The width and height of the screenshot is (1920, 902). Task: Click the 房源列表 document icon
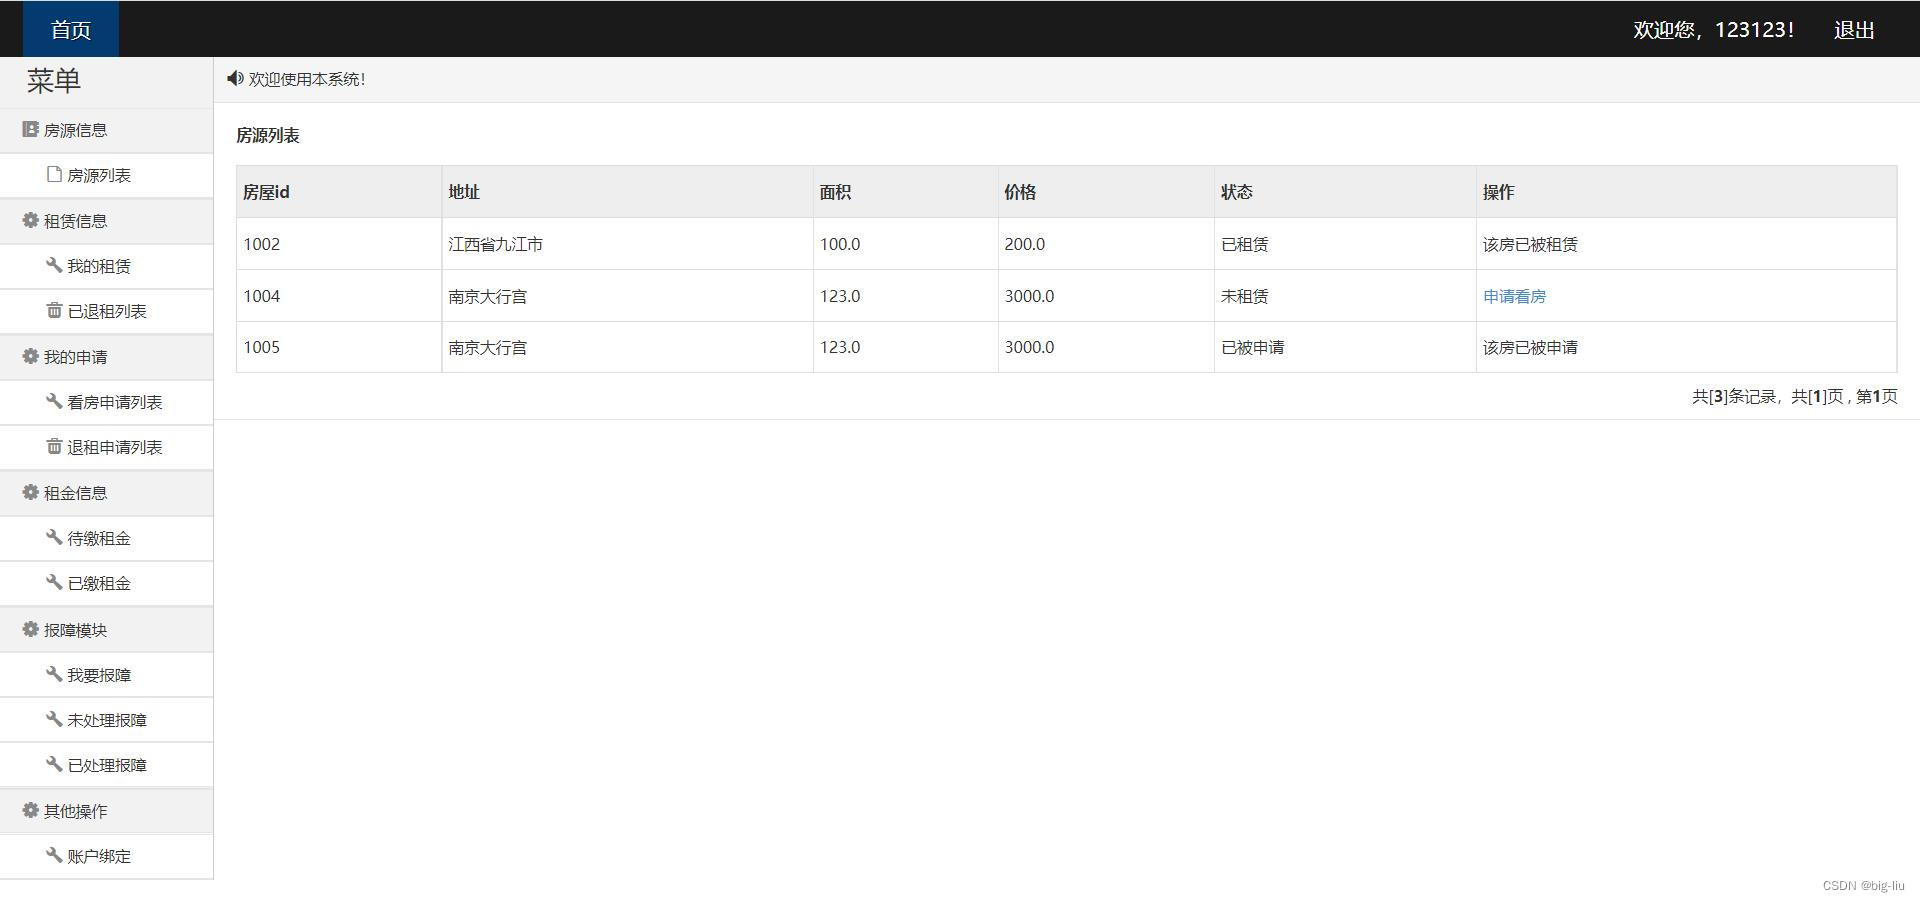pos(54,174)
